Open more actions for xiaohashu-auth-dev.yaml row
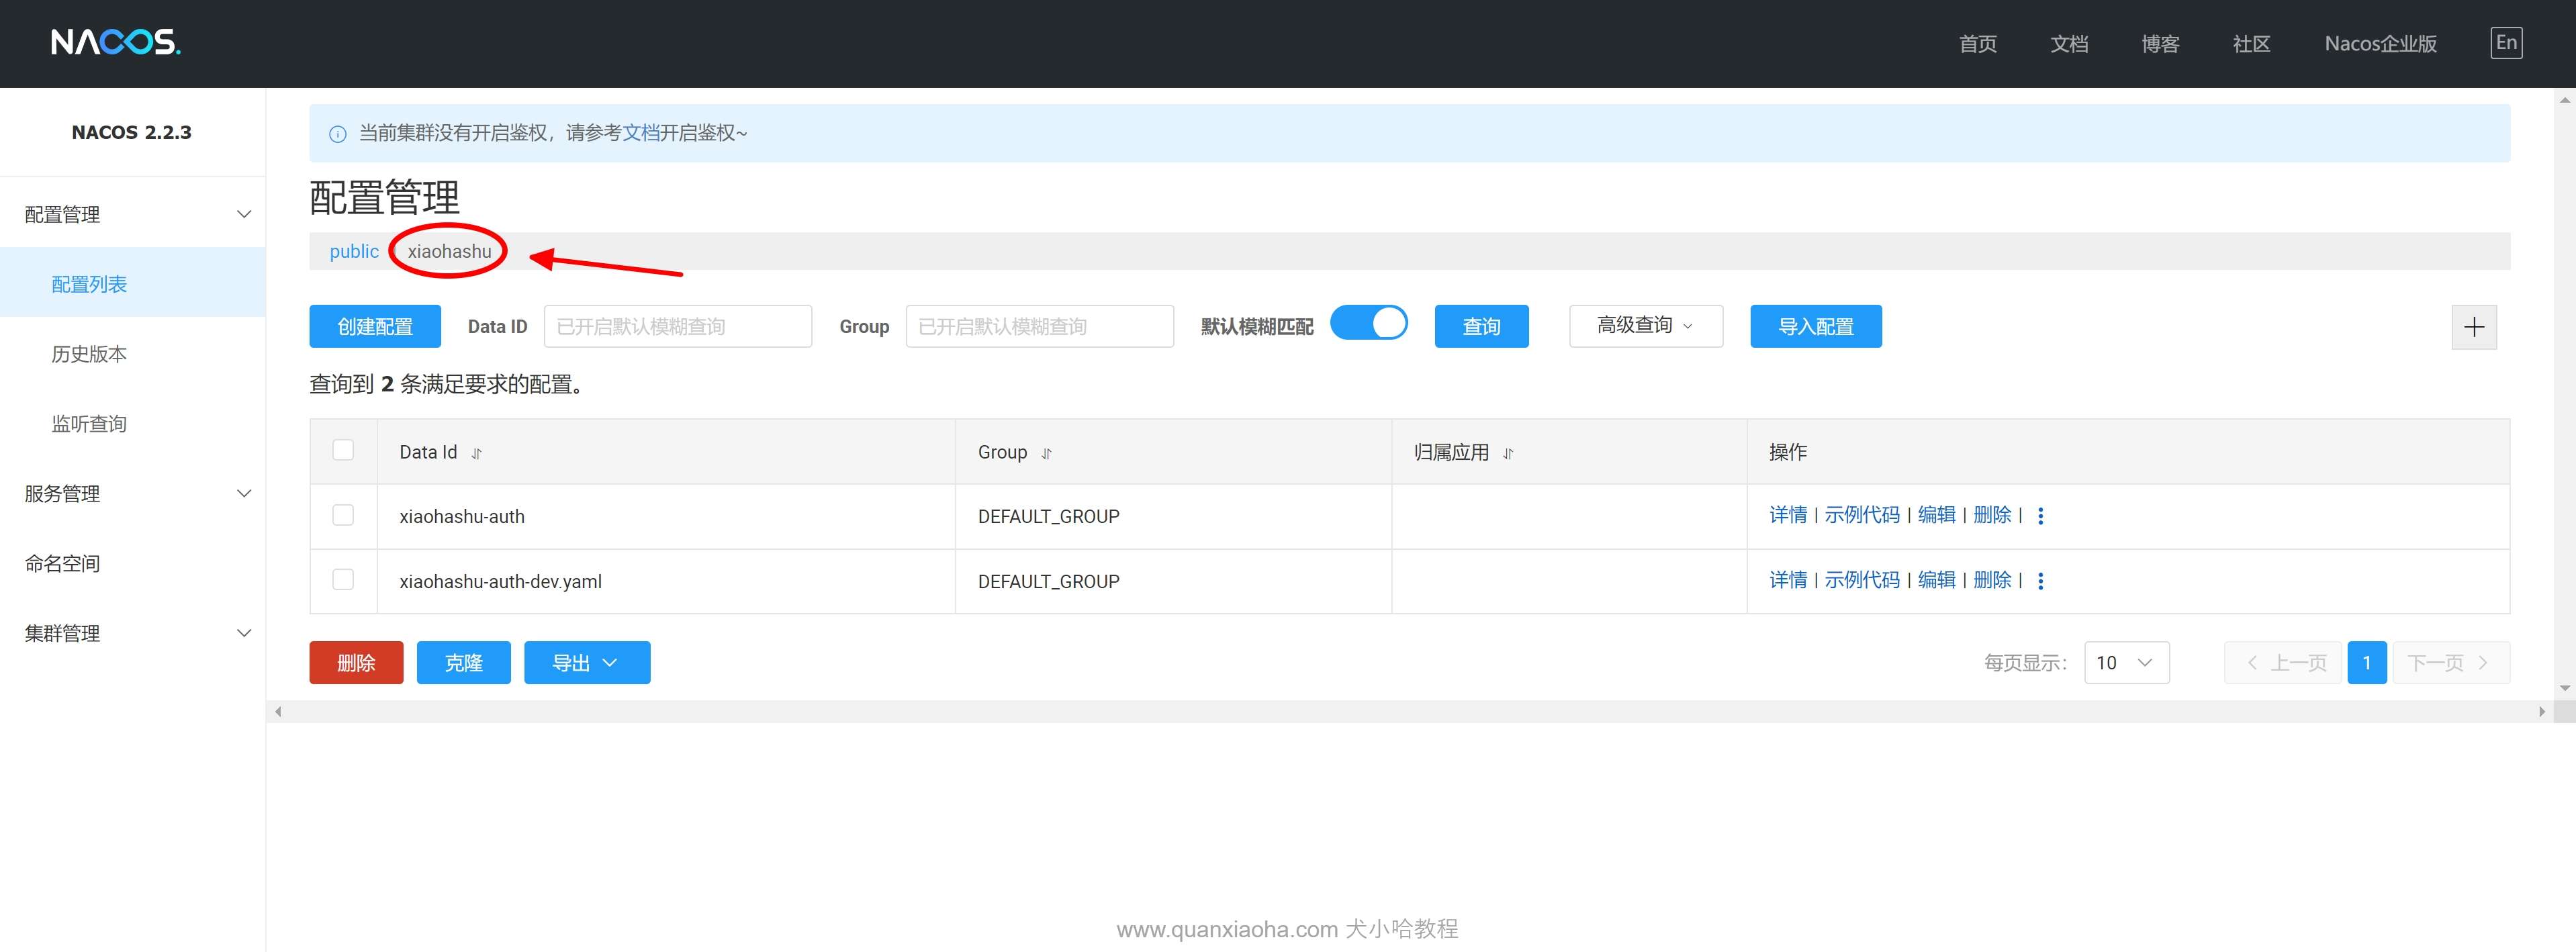Viewport: 2576px width, 952px height. (x=2040, y=581)
